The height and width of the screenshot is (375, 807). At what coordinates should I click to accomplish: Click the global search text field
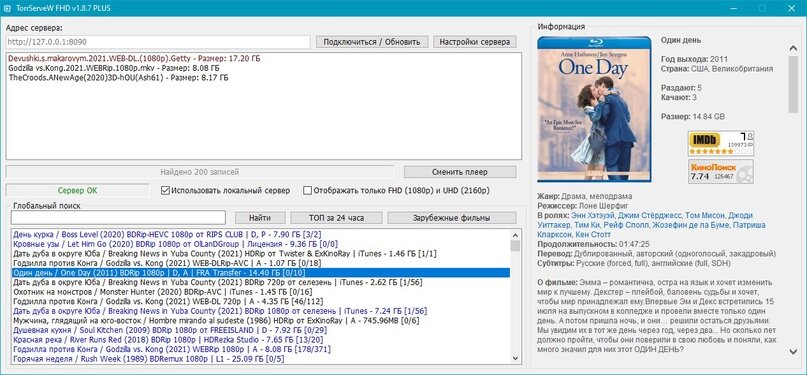[x=118, y=218]
